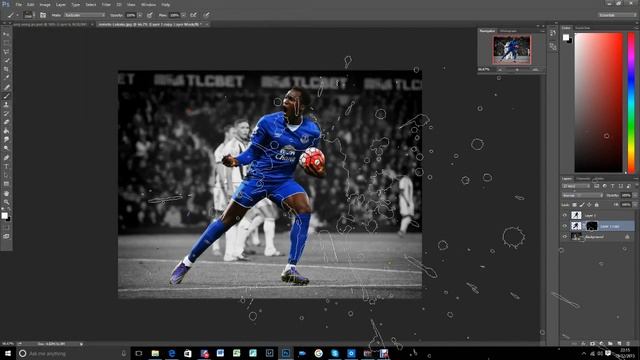Select the Crop tool
The height and width of the screenshot is (360, 640).
[6, 69]
